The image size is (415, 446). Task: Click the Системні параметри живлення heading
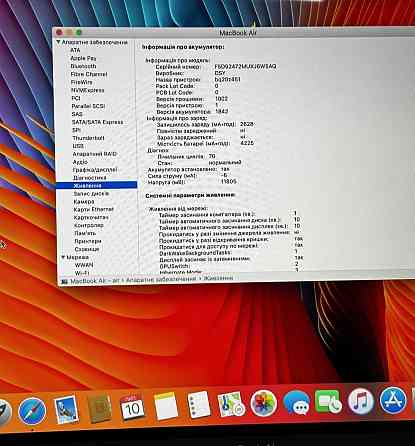[x=190, y=195]
